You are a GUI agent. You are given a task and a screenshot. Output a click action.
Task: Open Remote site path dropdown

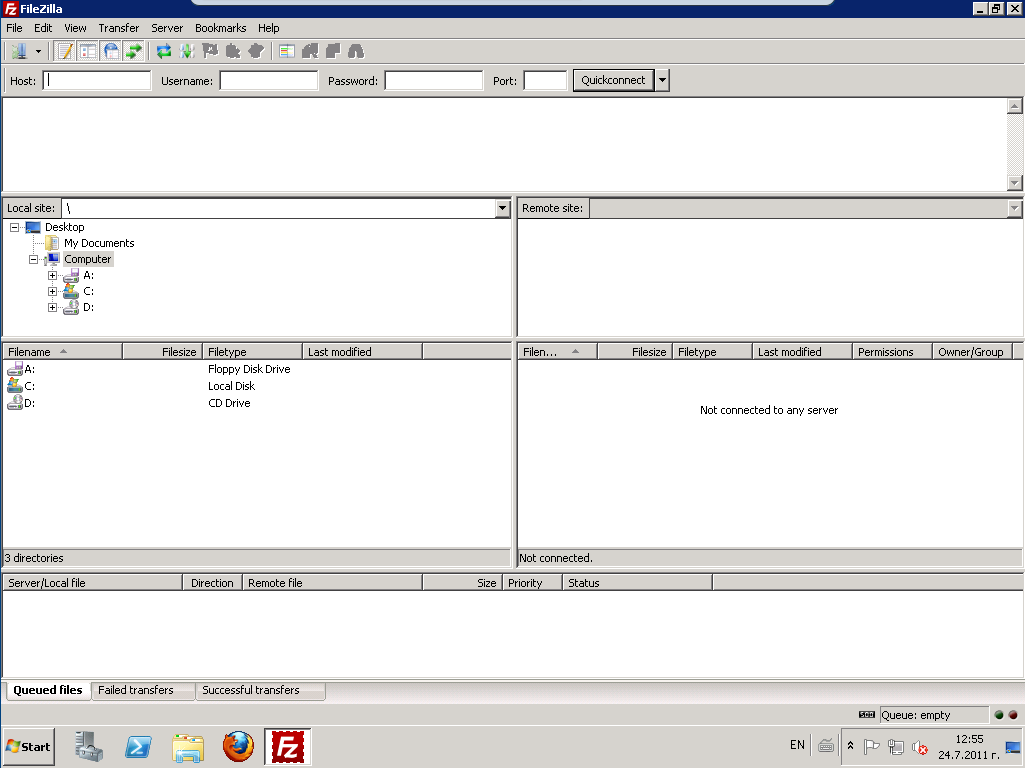(x=1014, y=209)
